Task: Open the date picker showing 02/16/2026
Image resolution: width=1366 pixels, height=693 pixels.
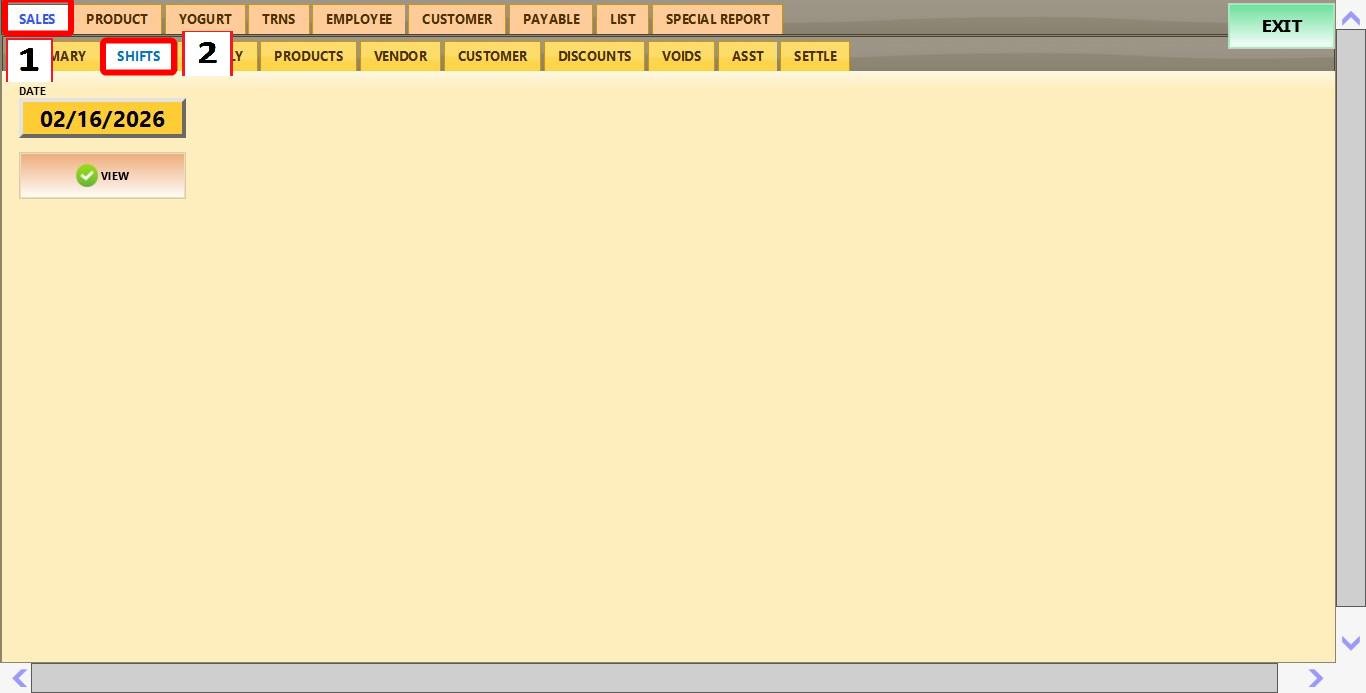Action: pos(102,119)
